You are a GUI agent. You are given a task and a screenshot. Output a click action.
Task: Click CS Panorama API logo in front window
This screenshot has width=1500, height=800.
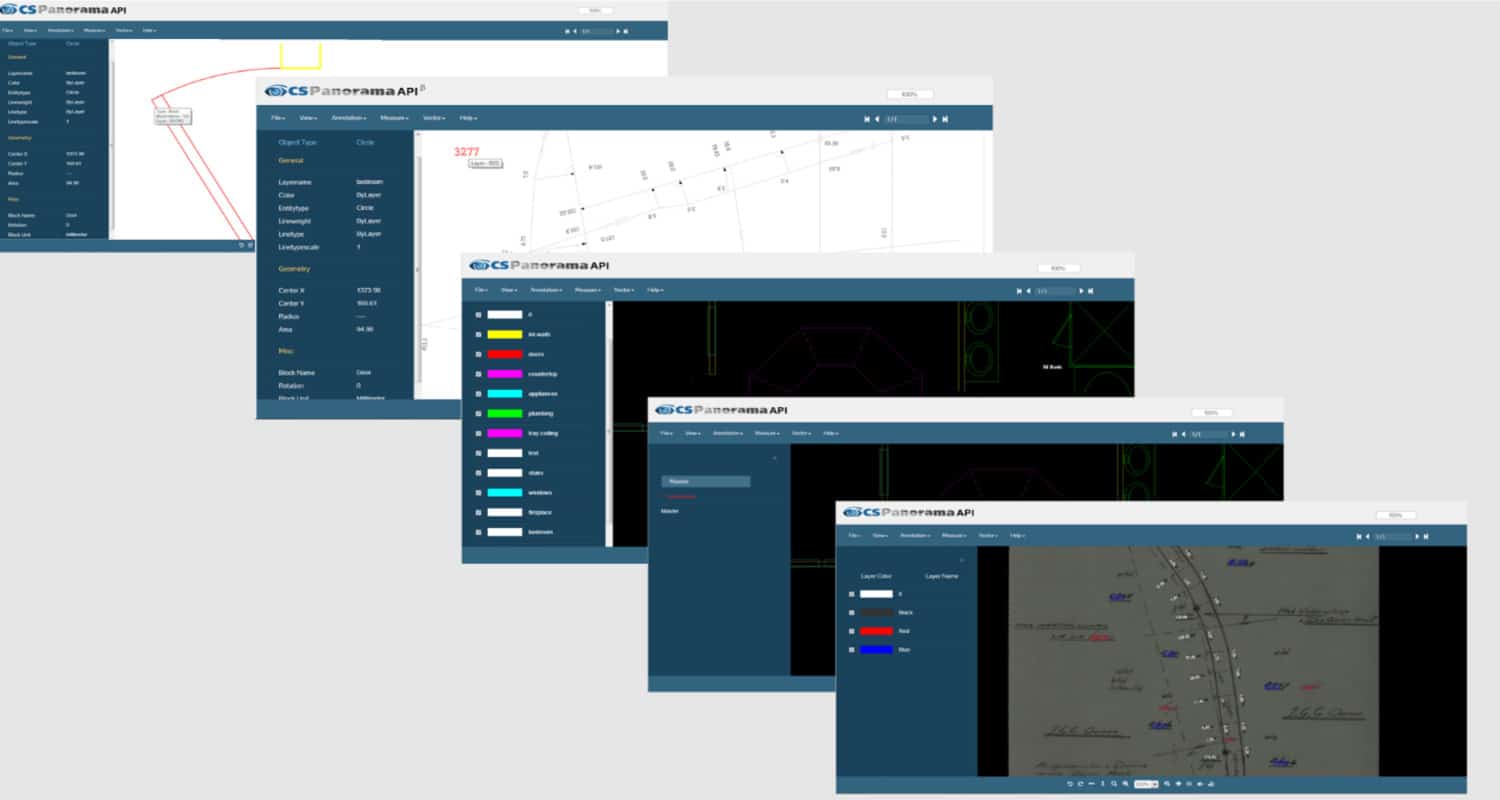[x=908, y=512]
